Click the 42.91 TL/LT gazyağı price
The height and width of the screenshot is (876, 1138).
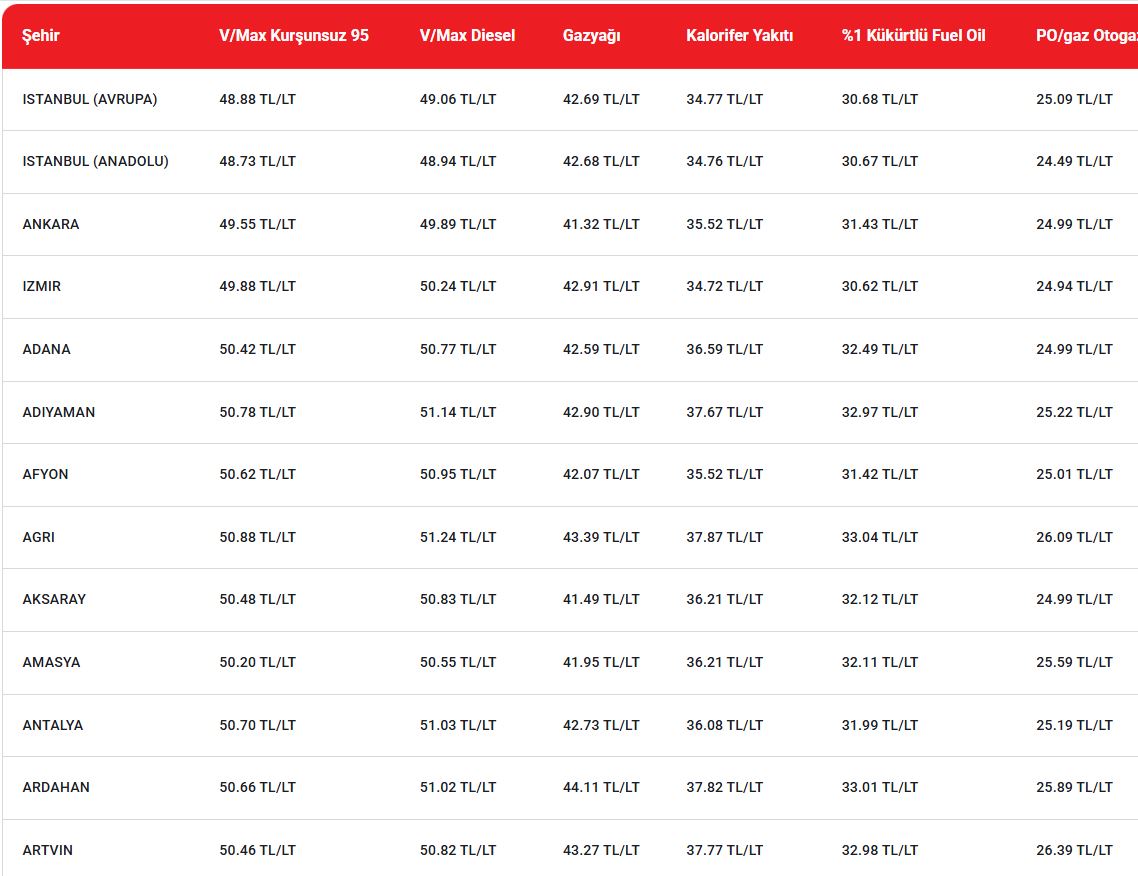[601, 286]
